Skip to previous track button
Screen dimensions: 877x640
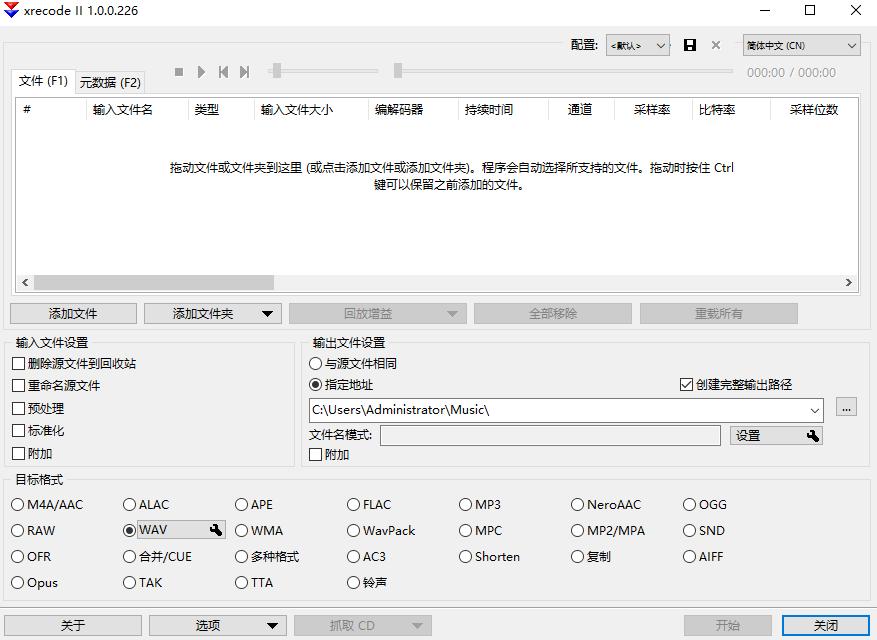pyautogui.click(x=222, y=71)
